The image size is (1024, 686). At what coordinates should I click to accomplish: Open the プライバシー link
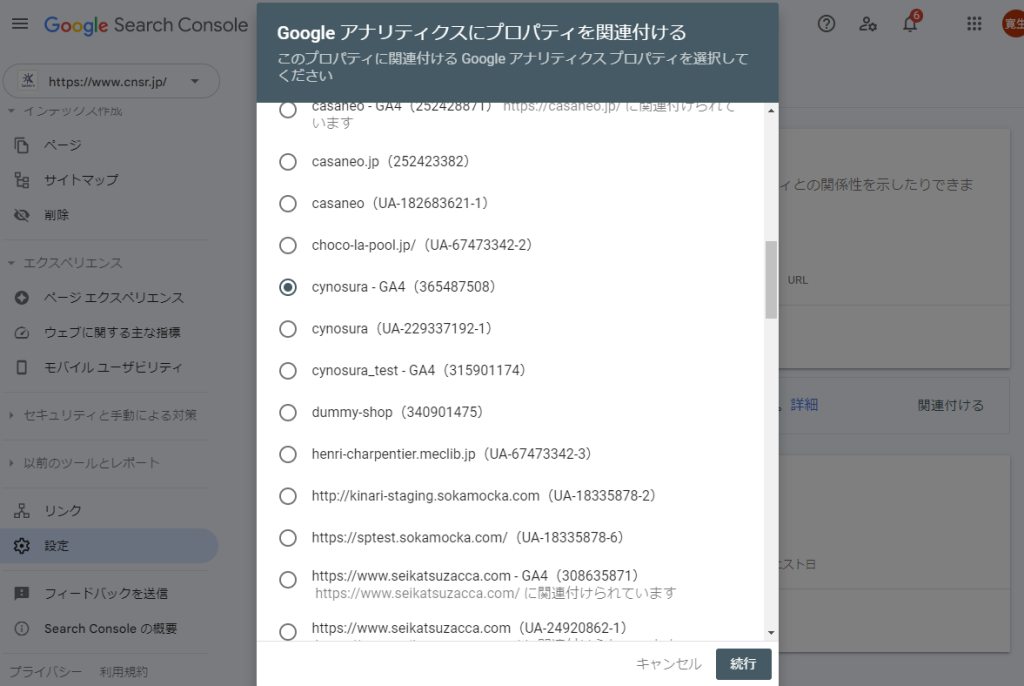46,672
